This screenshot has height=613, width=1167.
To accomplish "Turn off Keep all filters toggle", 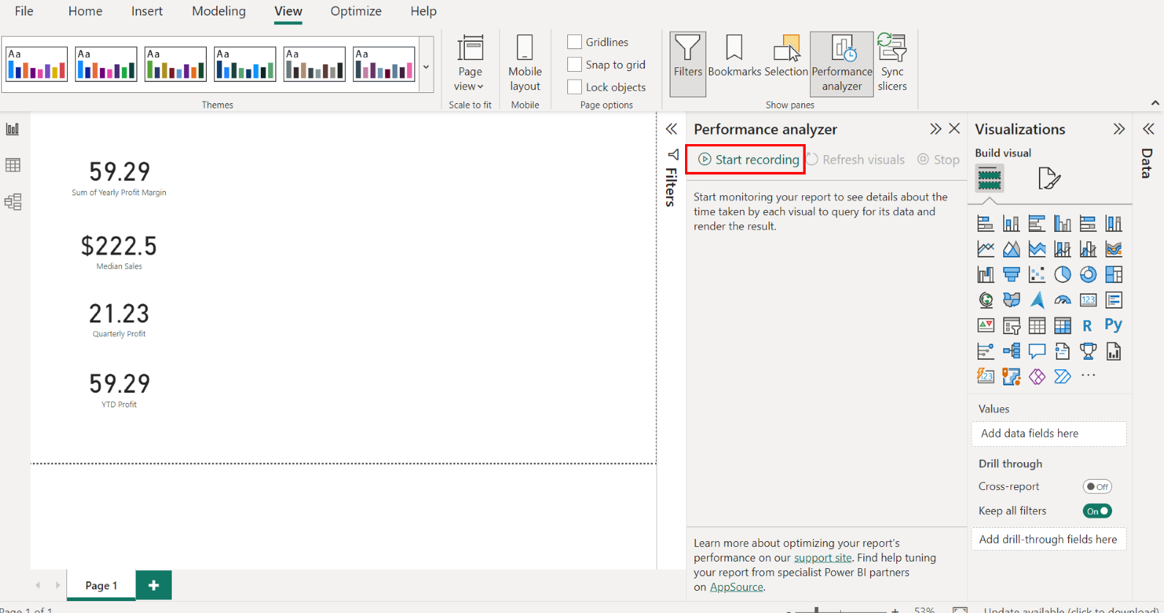I will tap(1097, 511).
